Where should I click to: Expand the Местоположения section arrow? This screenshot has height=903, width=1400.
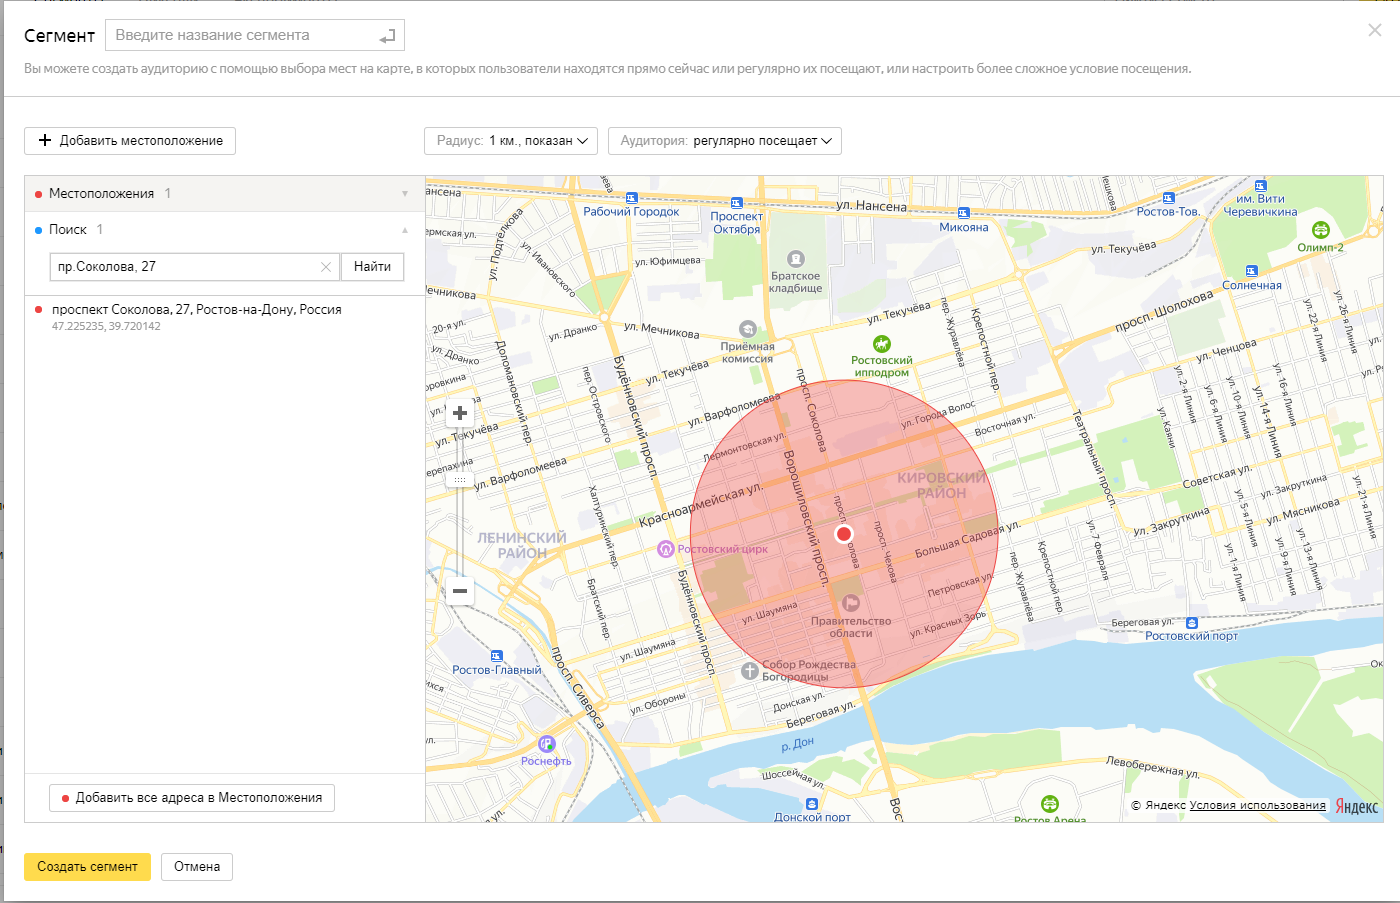click(405, 194)
